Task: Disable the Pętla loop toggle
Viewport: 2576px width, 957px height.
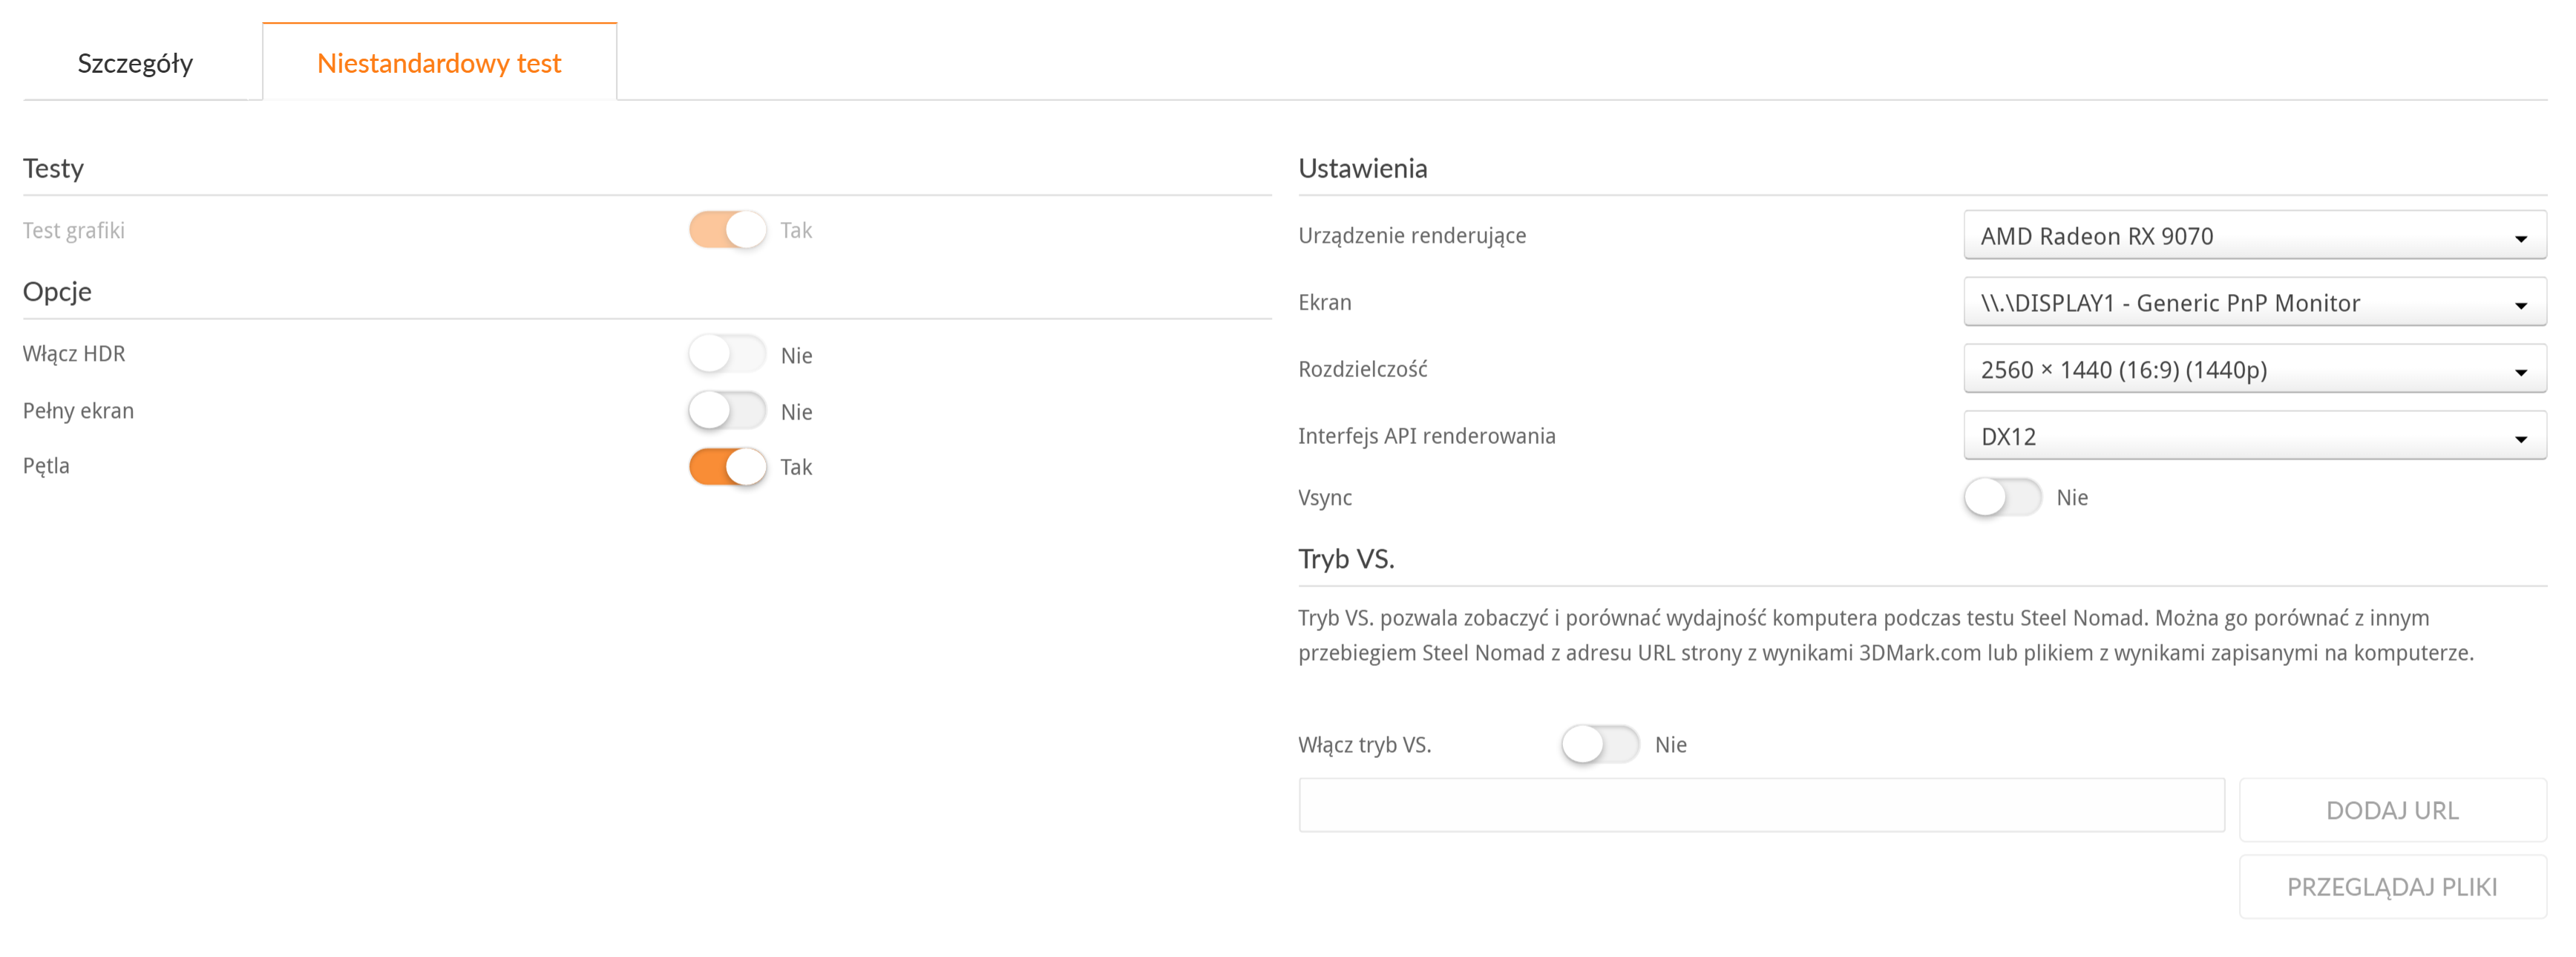Action: click(x=727, y=467)
